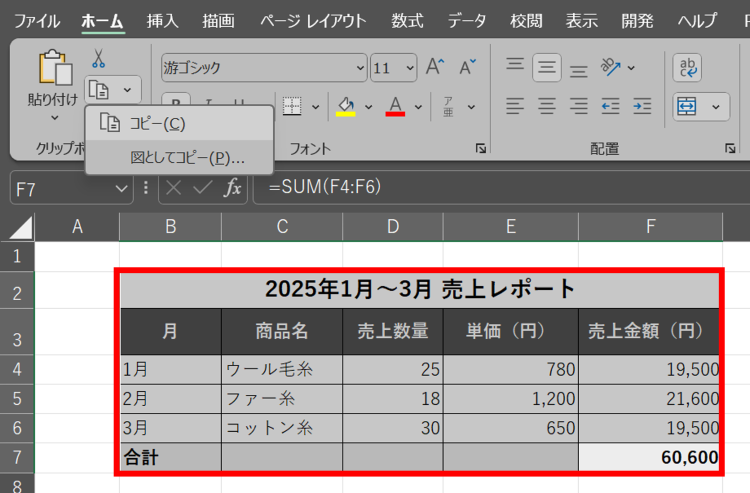
Task: Click the Borders icon
Action: tap(292, 106)
